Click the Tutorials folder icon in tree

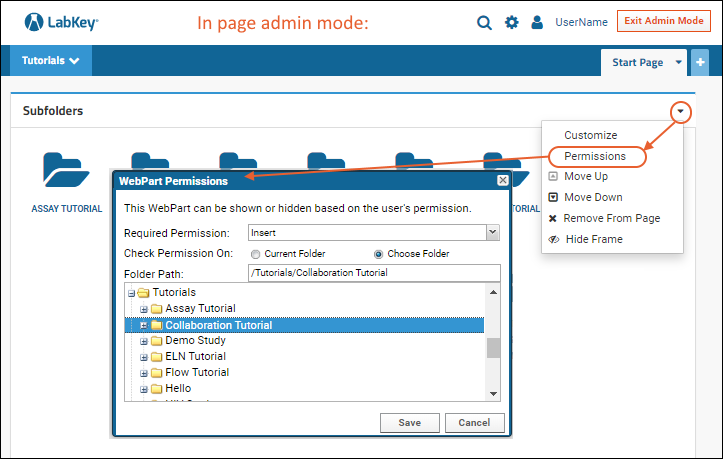tap(143, 292)
